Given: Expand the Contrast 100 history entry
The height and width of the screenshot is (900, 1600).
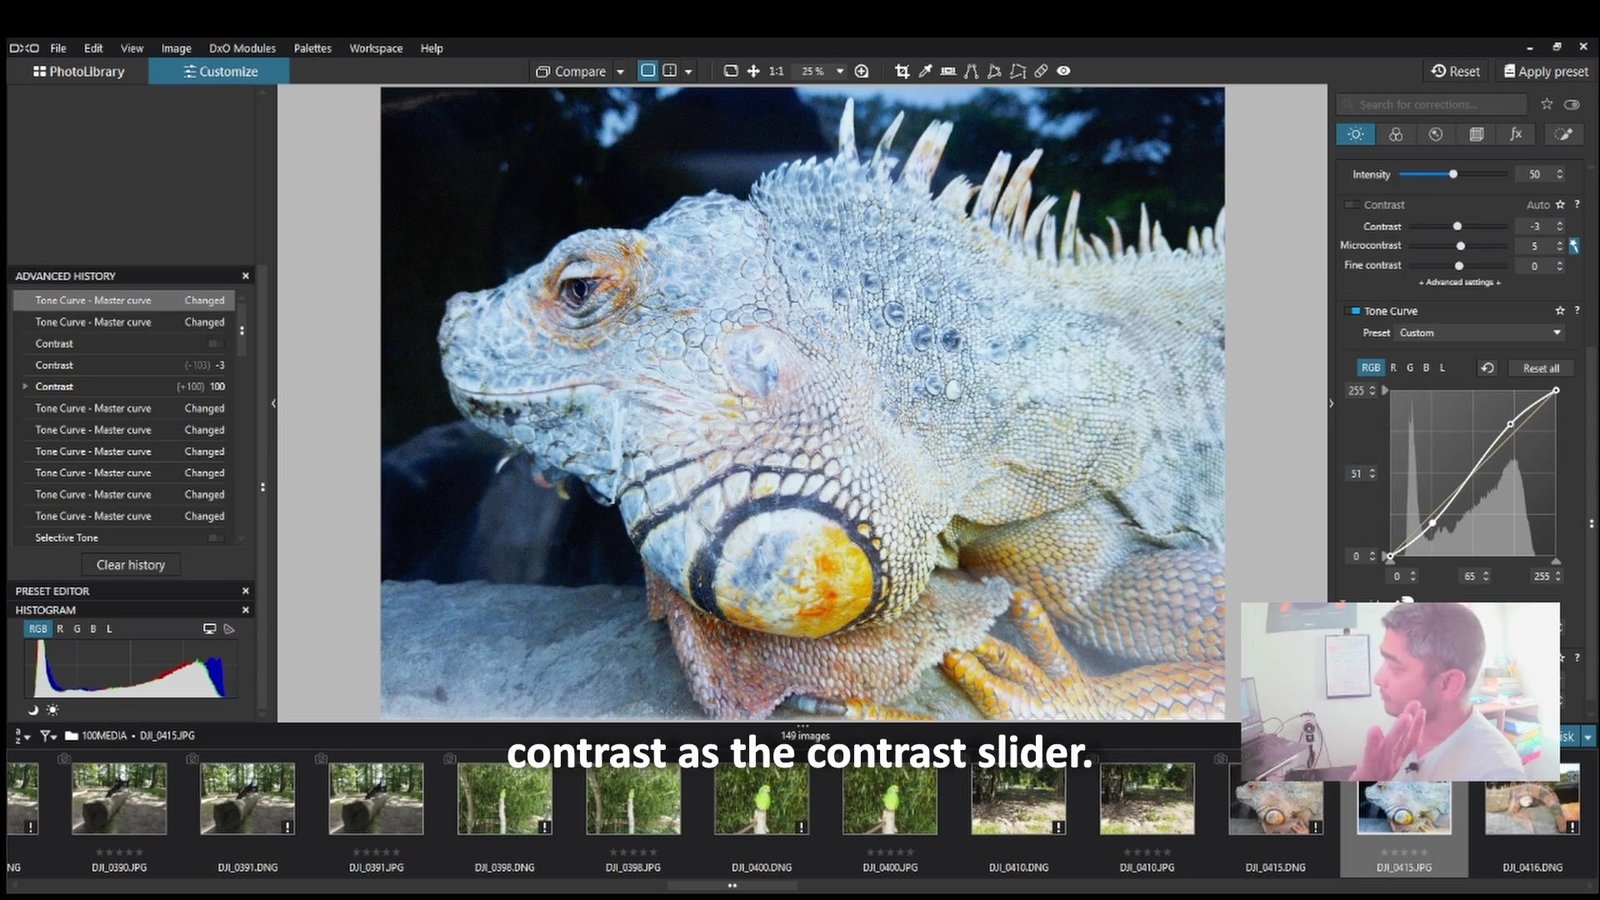Looking at the screenshot, I should 25,386.
